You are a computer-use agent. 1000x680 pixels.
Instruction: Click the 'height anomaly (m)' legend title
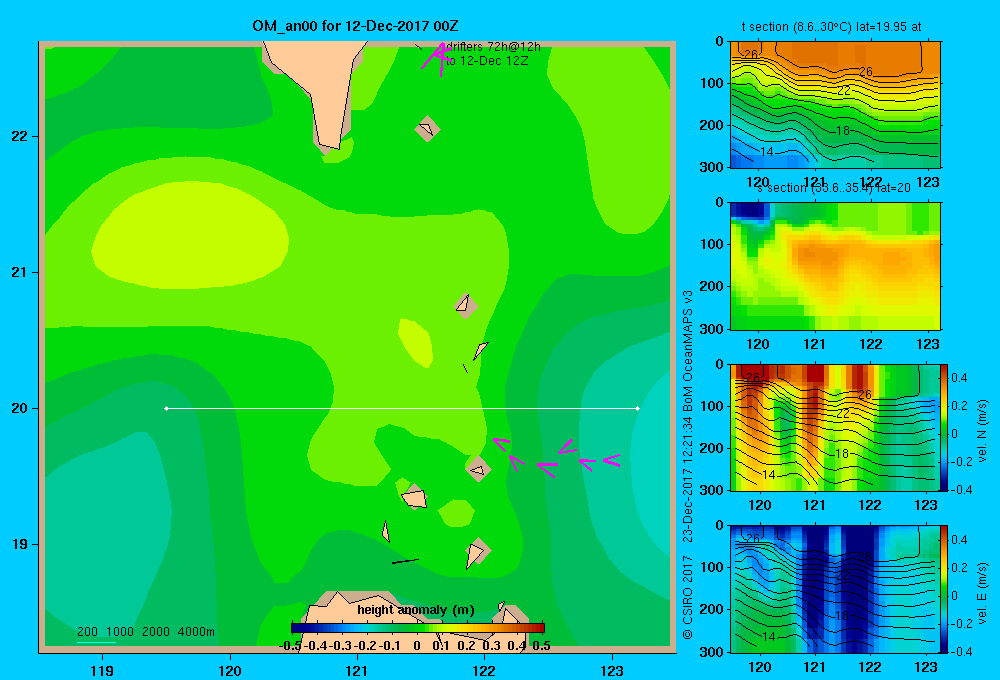(416, 610)
